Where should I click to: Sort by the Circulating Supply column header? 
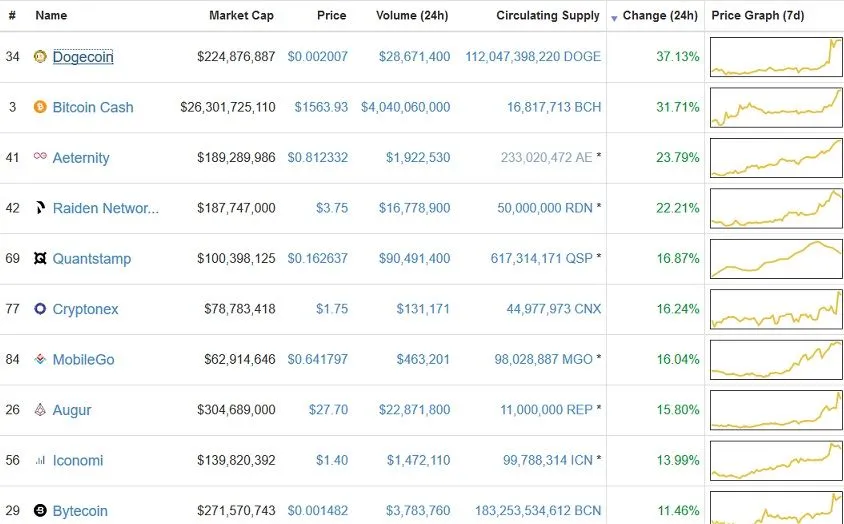click(548, 16)
